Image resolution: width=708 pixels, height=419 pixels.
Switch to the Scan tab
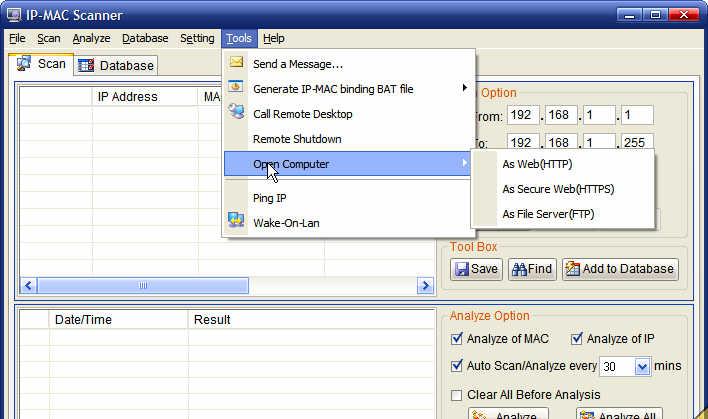pyautogui.click(x=41, y=64)
